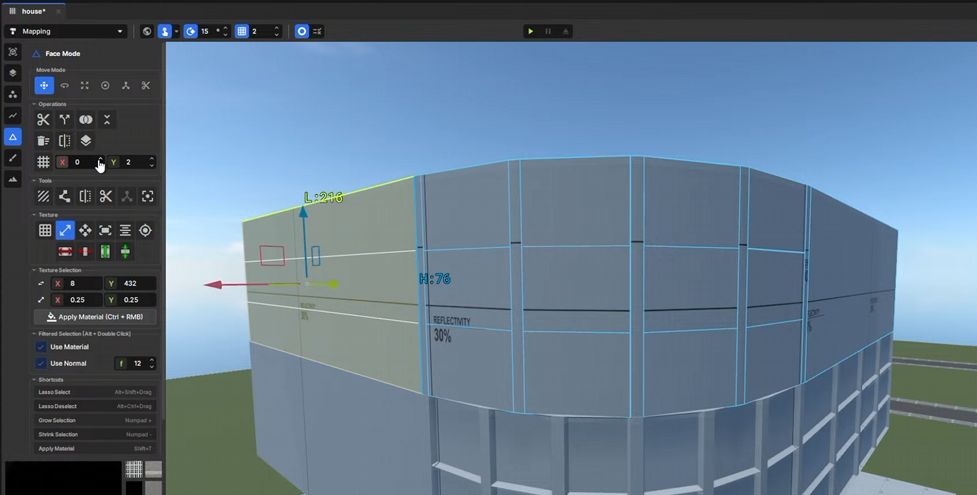977x495 pixels.
Task: Click the trash delete icon in Operations
Action: point(43,141)
